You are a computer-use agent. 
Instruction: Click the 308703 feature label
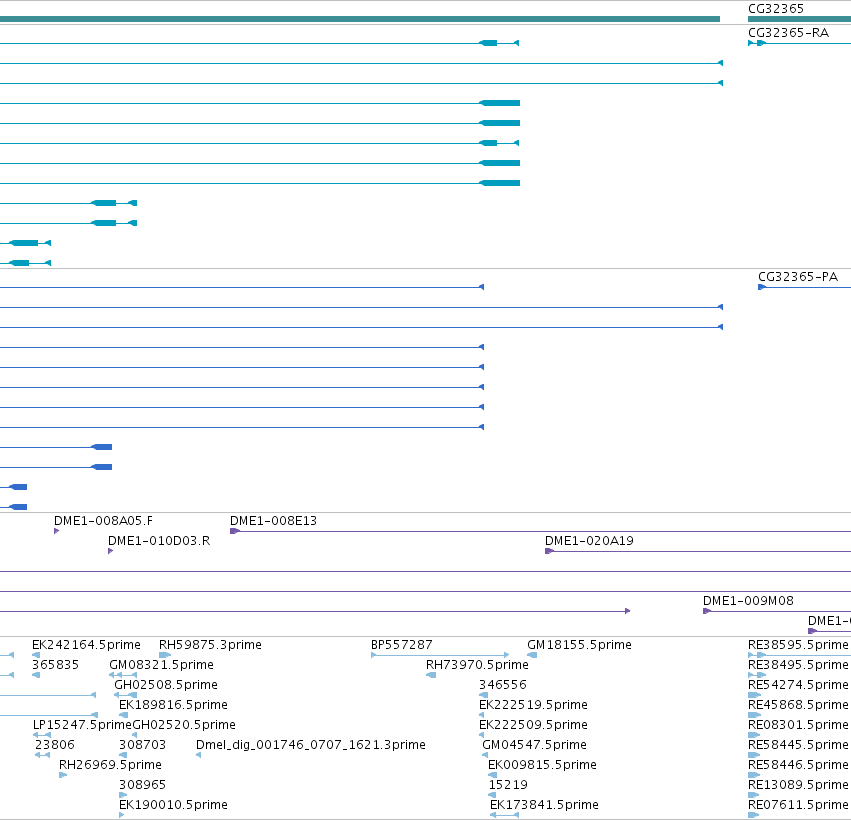click(x=142, y=745)
